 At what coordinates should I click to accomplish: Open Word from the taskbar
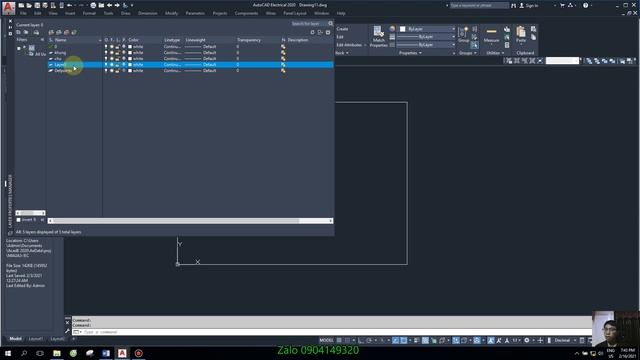pos(106,353)
